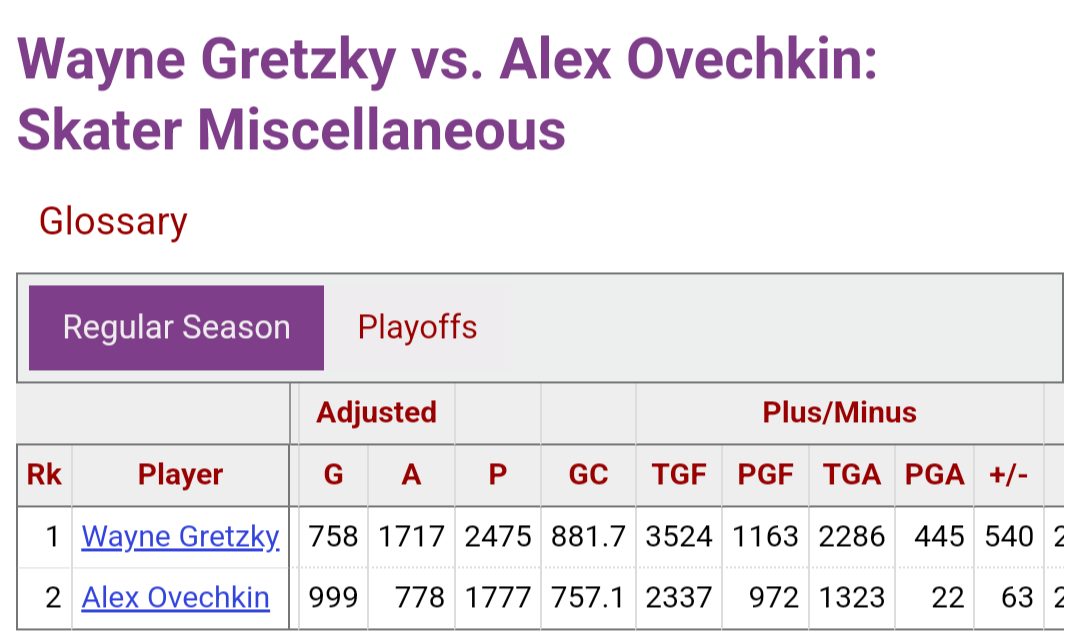Viewport: 1080px width, 639px height.
Task: Sort by +/- column header
Action: [1009, 475]
